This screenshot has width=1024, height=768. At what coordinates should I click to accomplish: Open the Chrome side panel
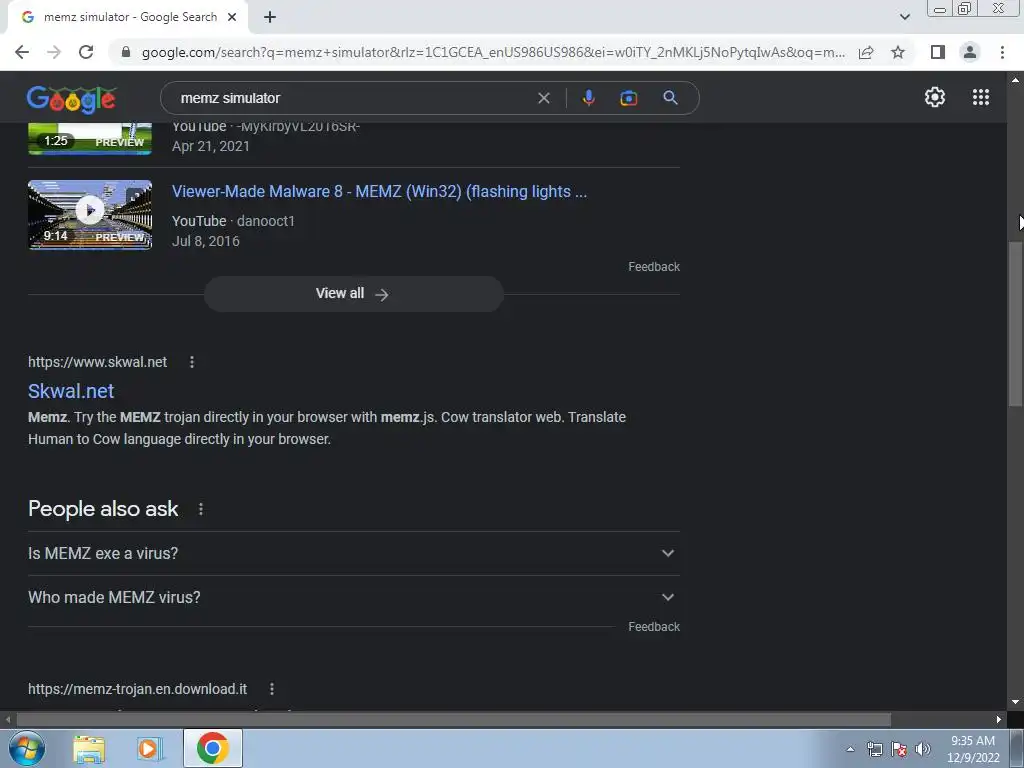[x=938, y=52]
